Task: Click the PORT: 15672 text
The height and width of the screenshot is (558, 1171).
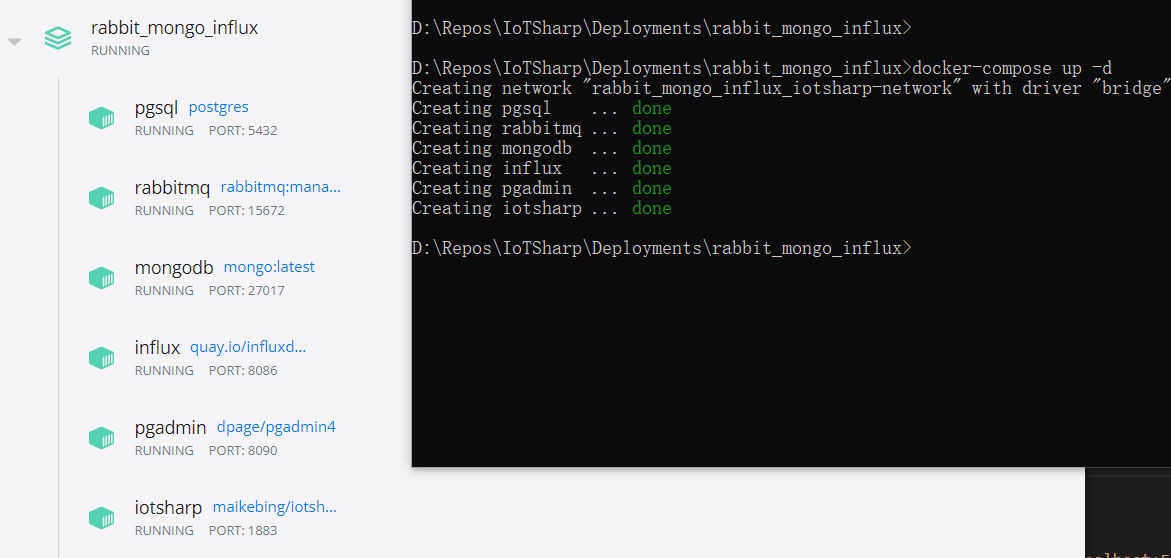Action: (x=246, y=211)
